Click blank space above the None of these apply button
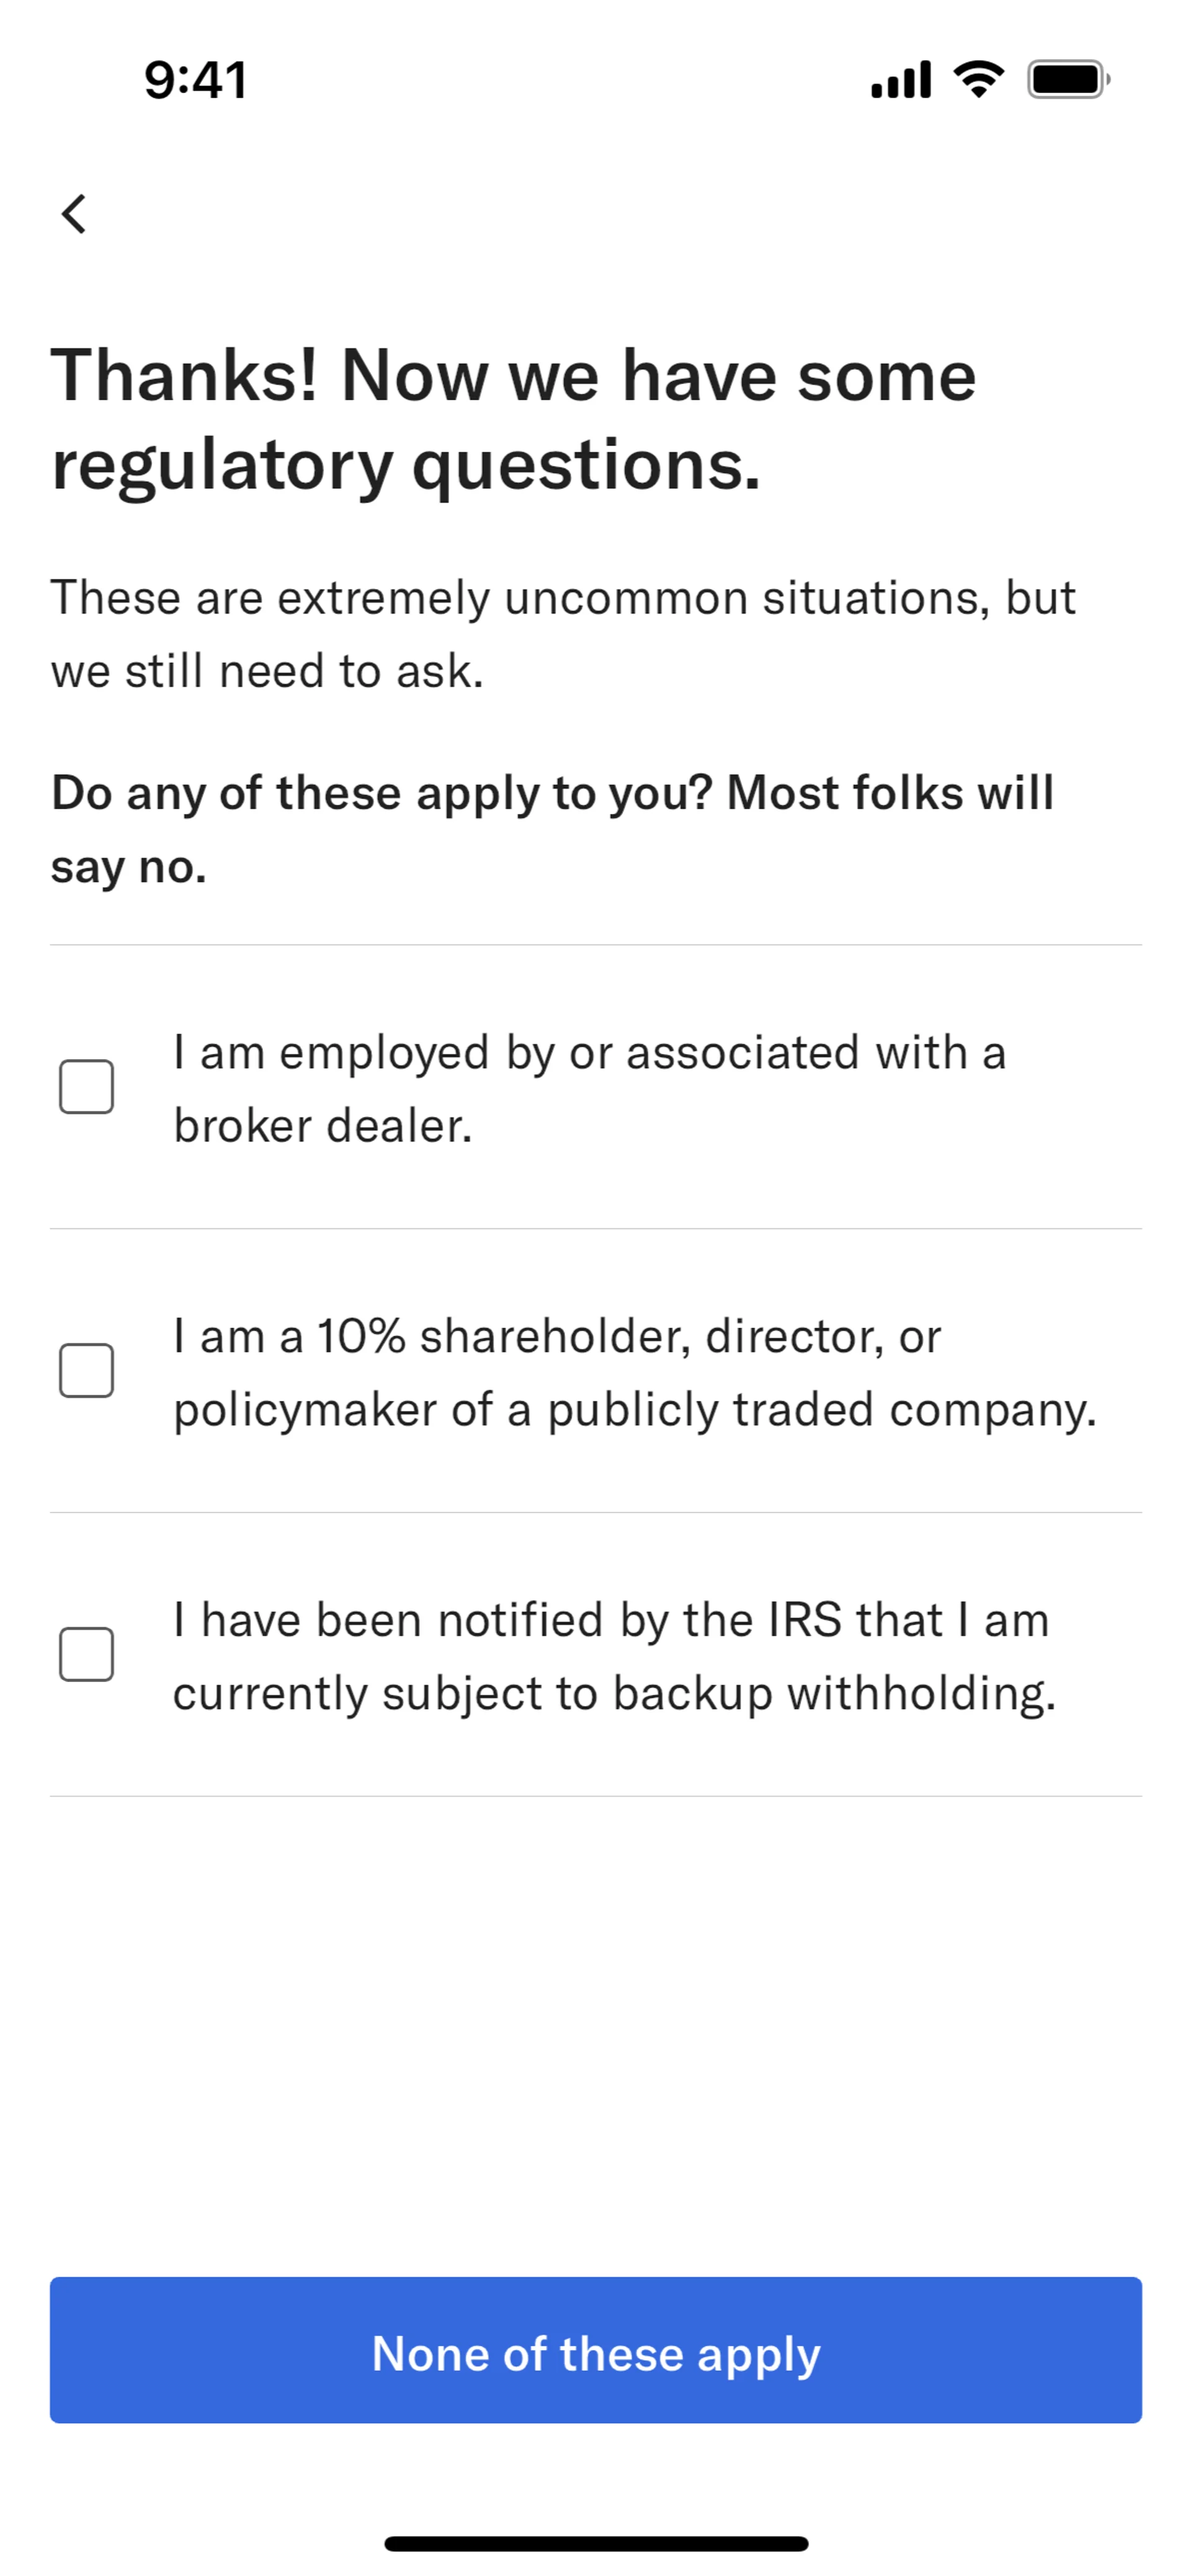 tap(596, 2030)
